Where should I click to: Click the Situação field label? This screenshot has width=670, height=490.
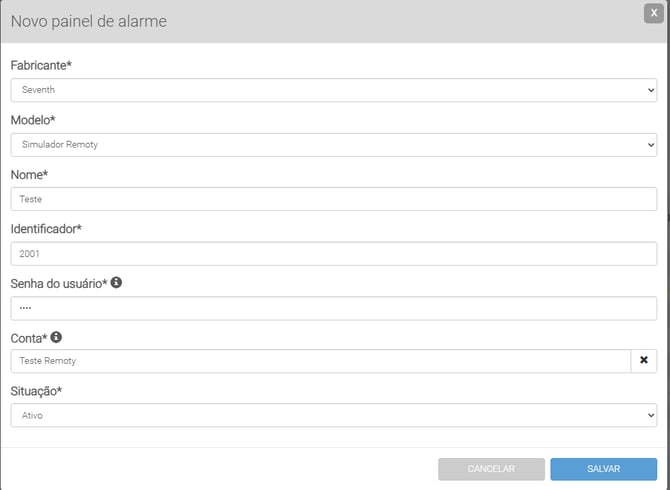[37, 391]
